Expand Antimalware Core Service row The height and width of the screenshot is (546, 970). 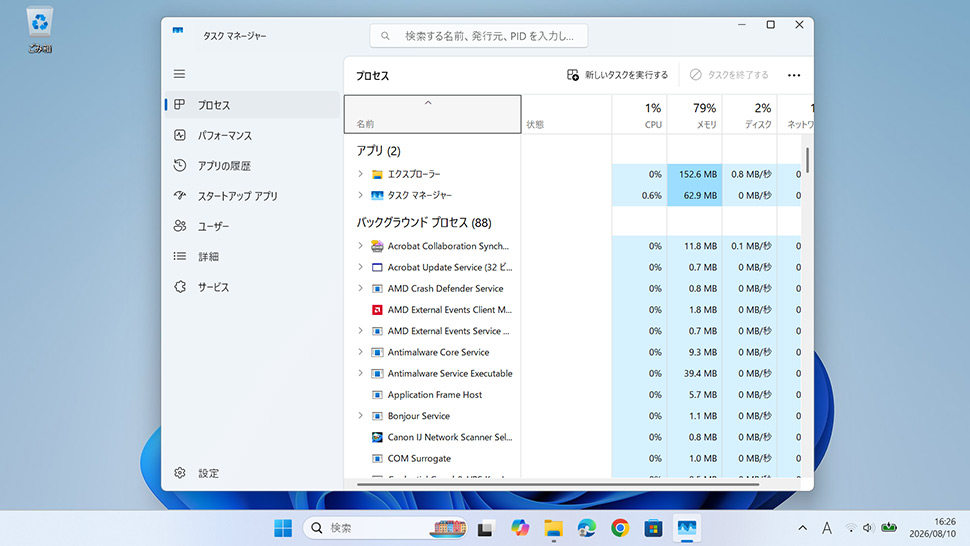[360, 352]
